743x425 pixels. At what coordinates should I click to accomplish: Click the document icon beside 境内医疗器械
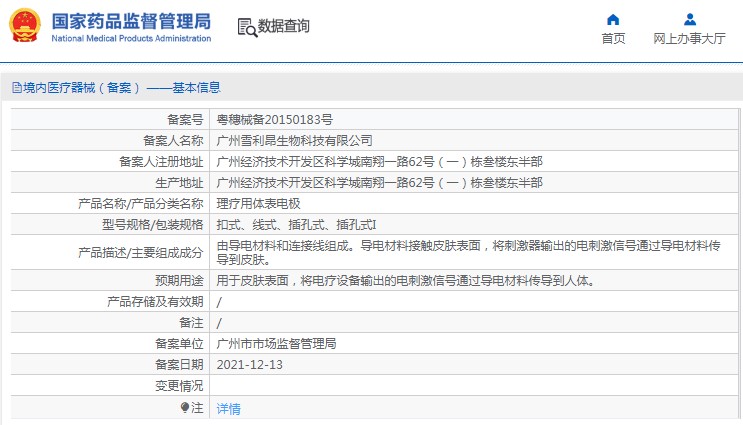pos(17,88)
